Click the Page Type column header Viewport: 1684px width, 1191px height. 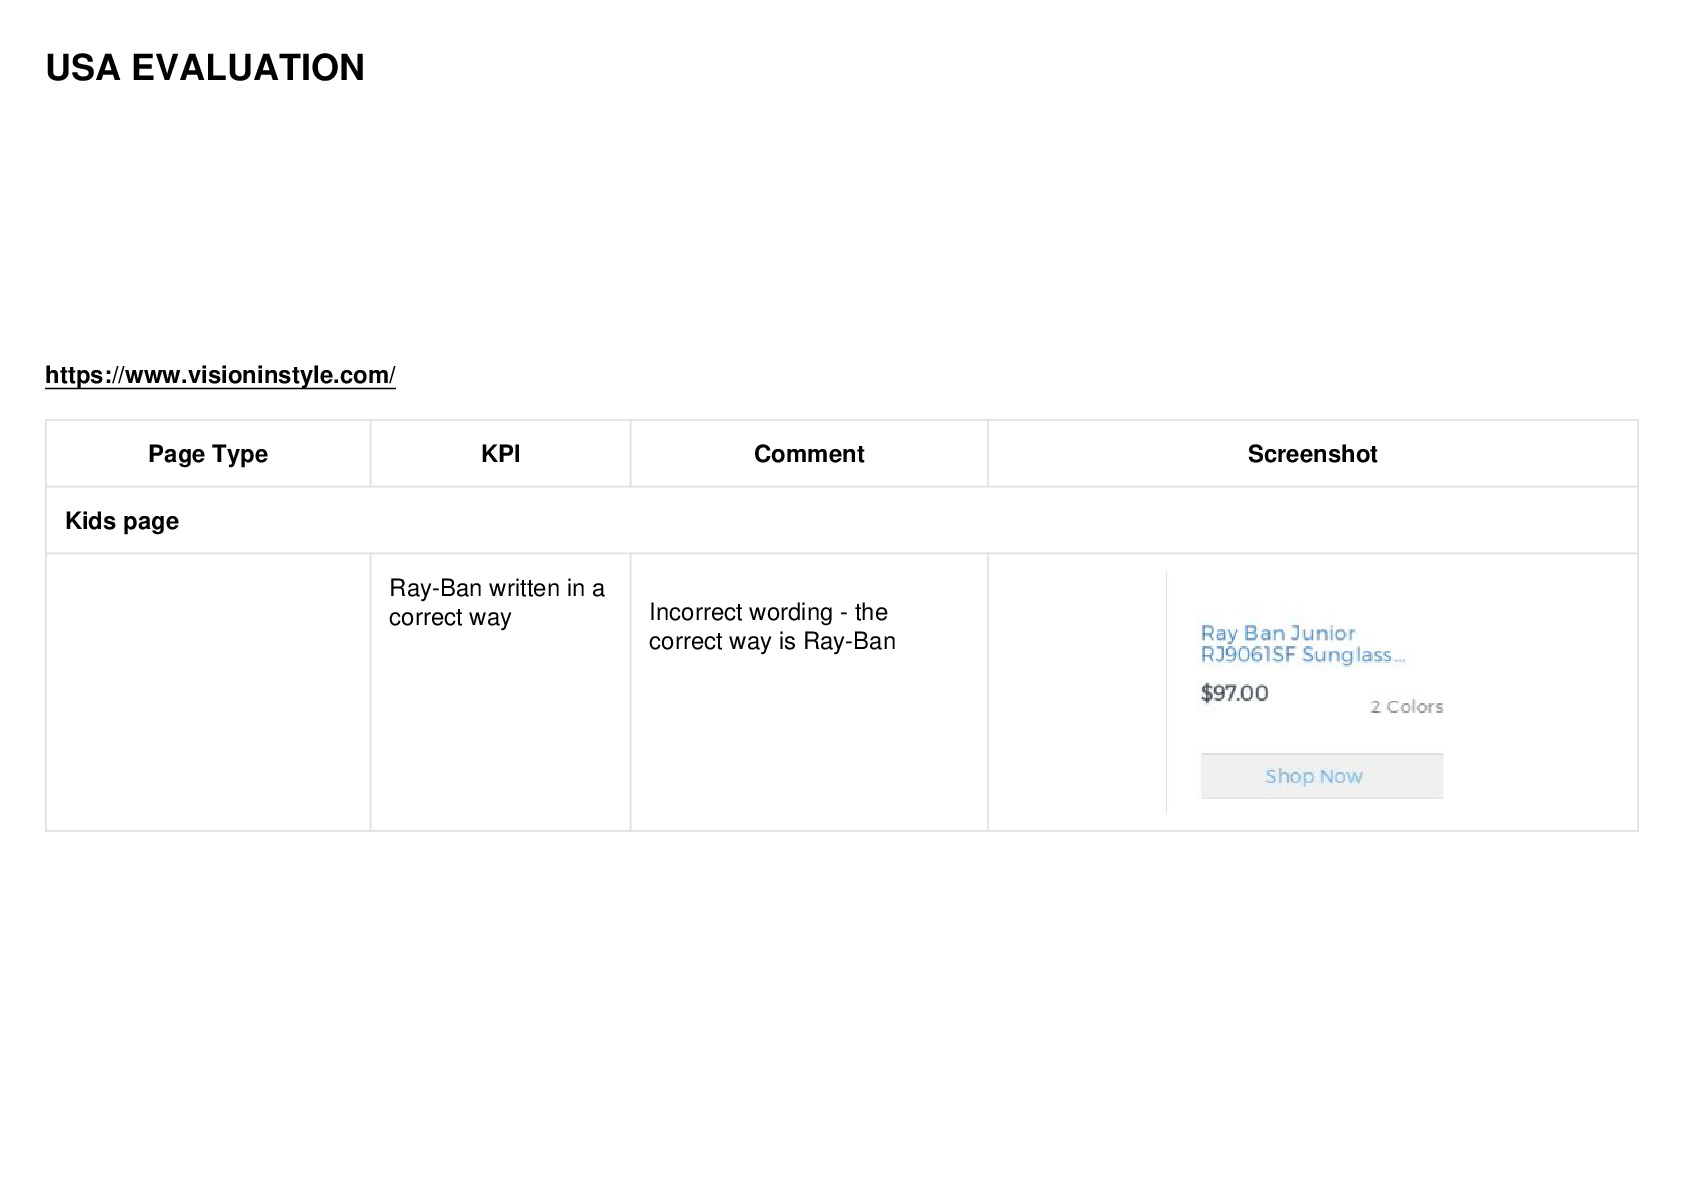208,454
